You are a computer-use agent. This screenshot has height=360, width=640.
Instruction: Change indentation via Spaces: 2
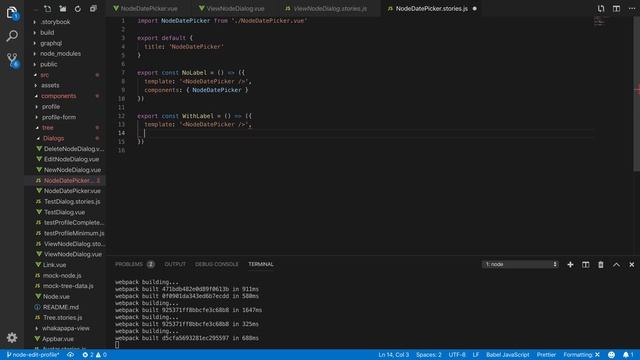point(429,355)
